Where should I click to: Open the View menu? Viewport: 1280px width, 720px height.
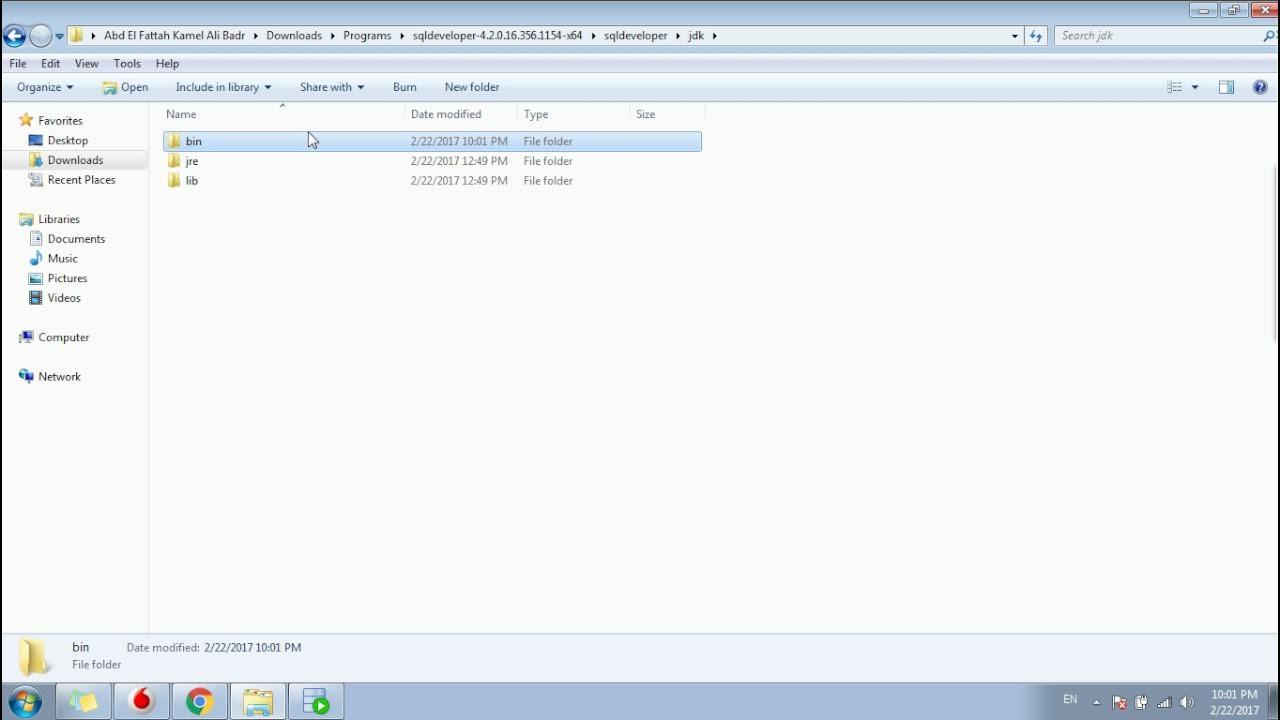tap(87, 63)
